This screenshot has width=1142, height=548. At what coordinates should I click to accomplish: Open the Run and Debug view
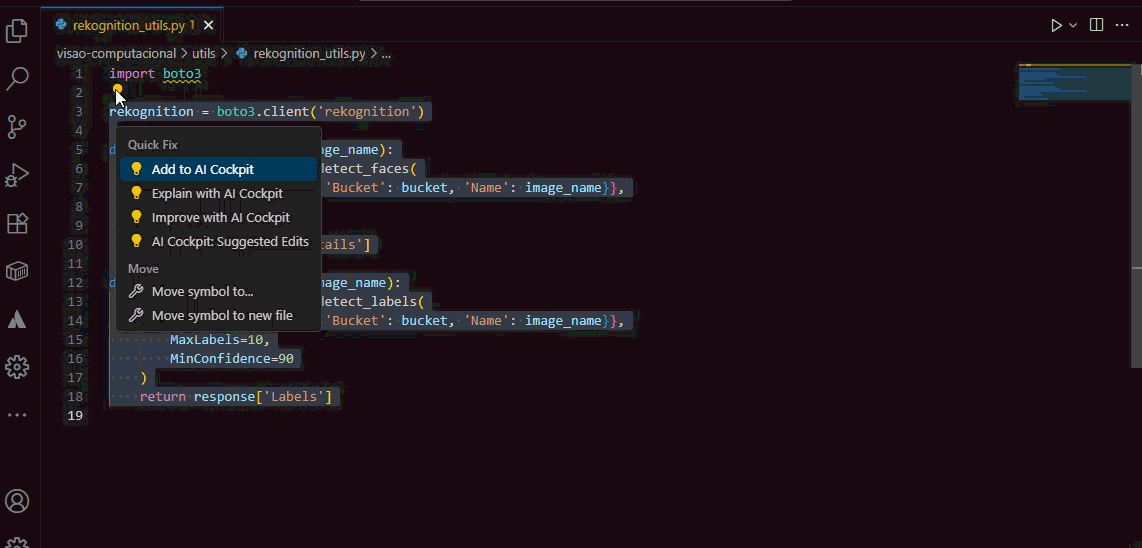pos(17,175)
